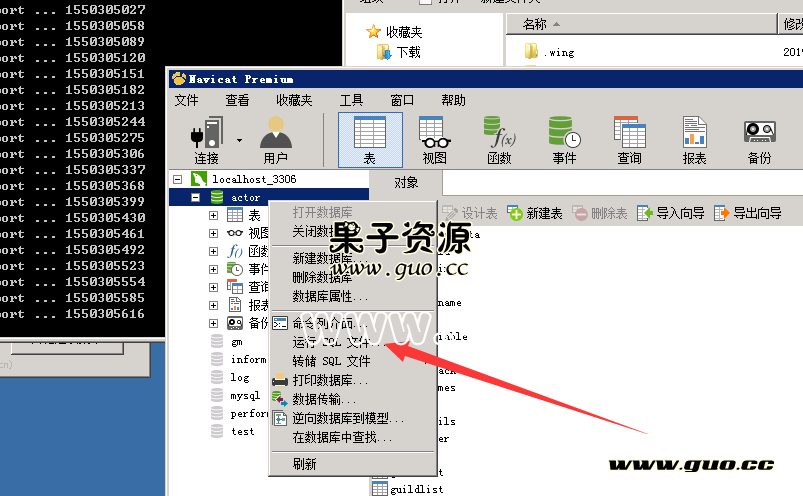Select the performance_schema database

pos(249,414)
